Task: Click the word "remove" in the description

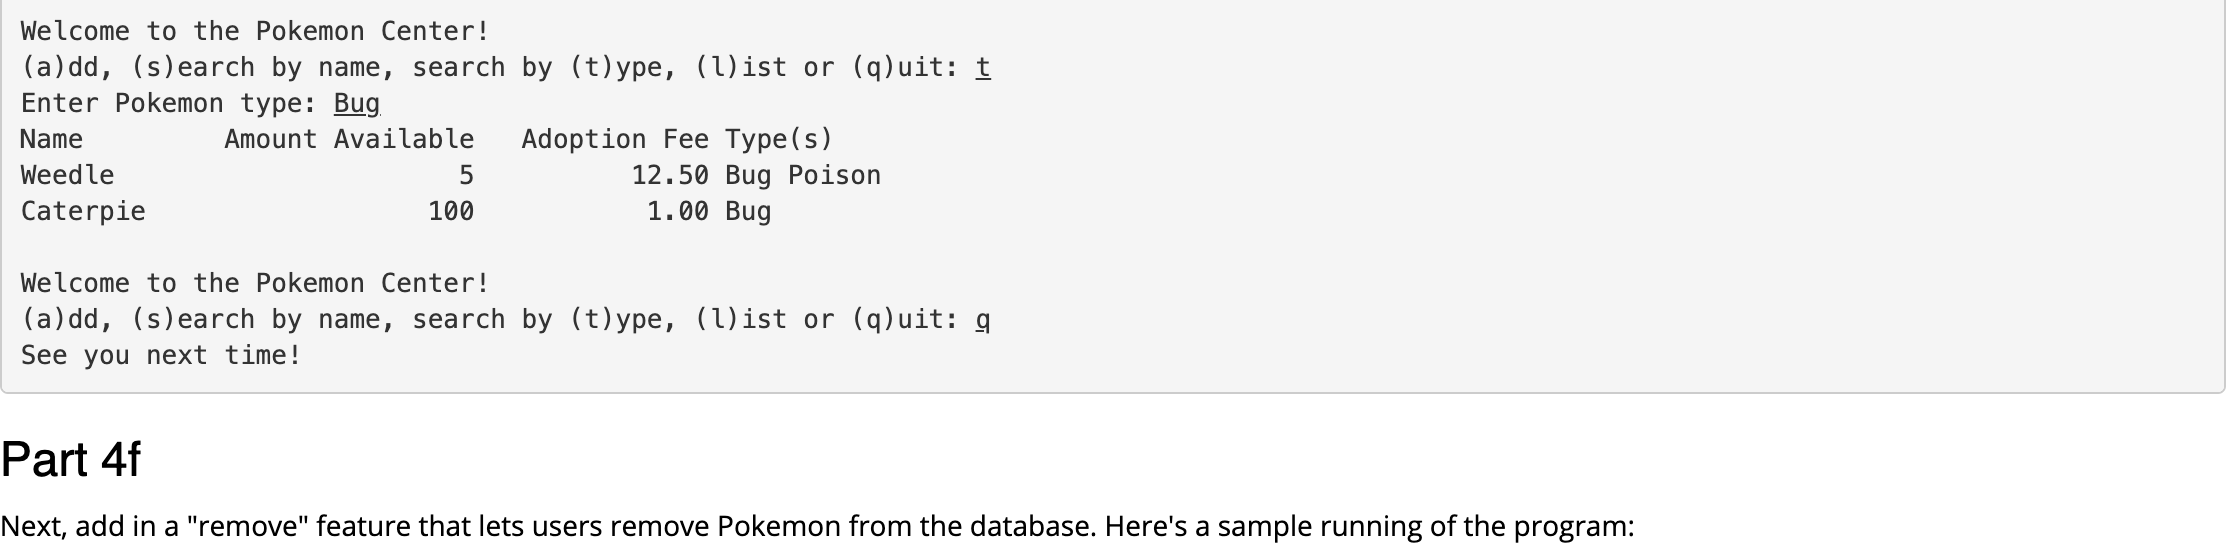Action: [250, 526]
